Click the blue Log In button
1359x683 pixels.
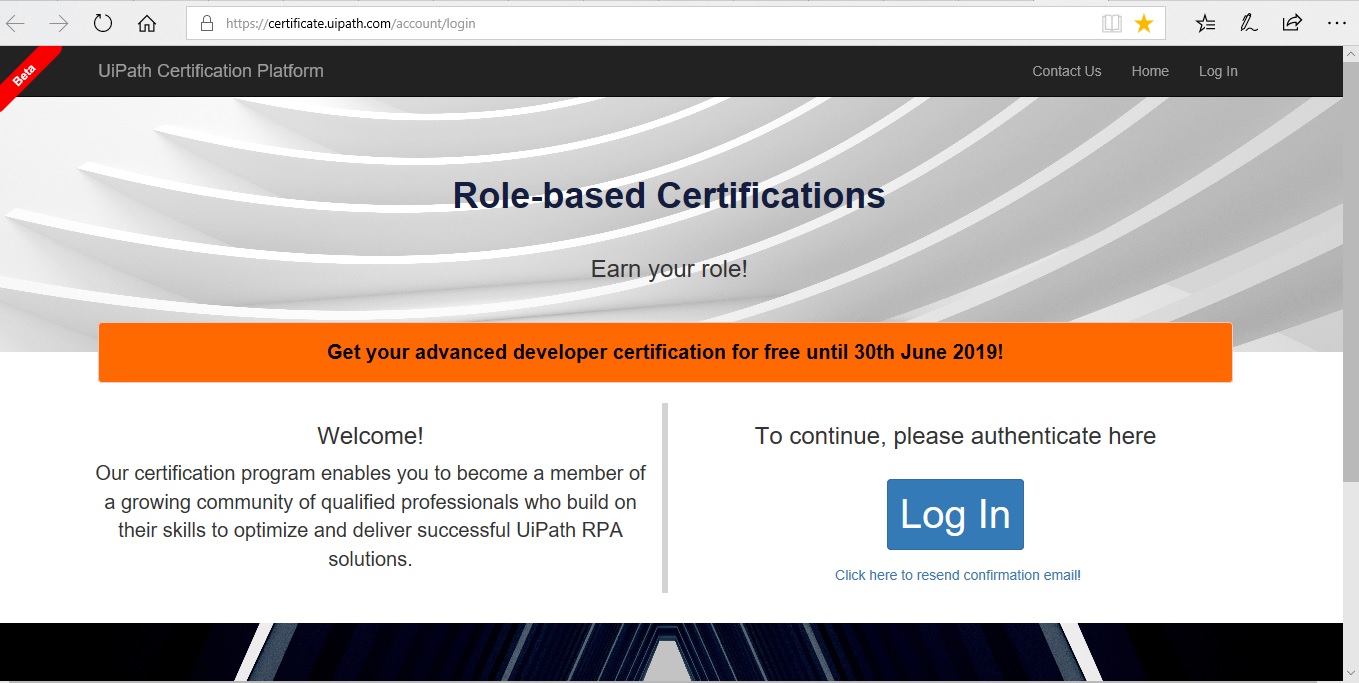point(955,514)
